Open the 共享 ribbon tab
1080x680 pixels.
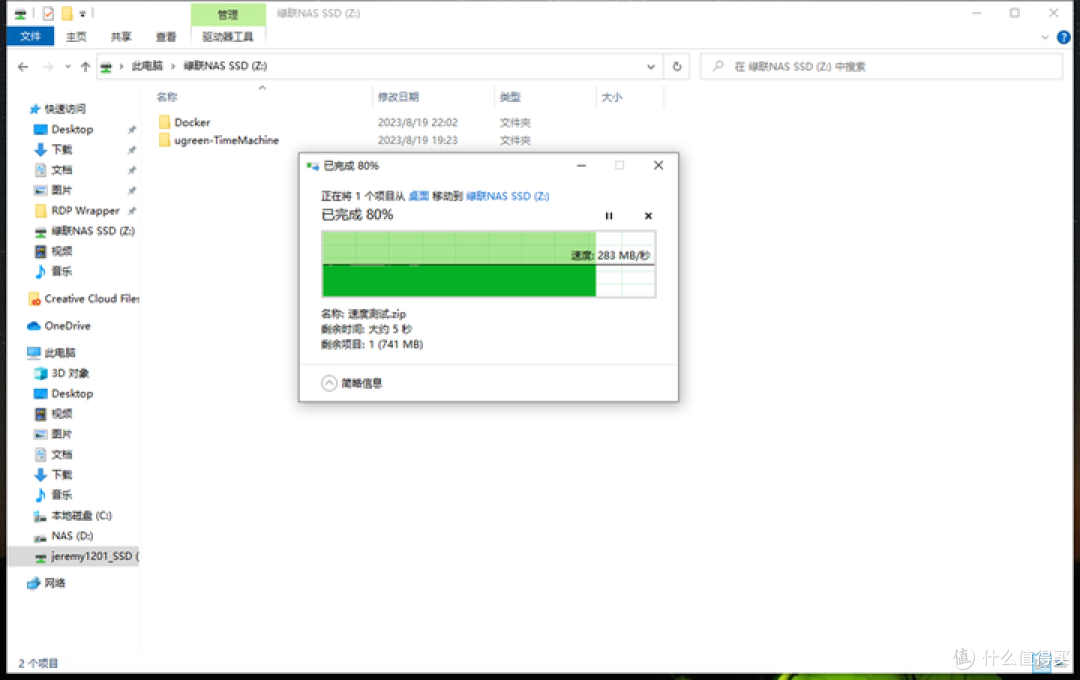121,37
